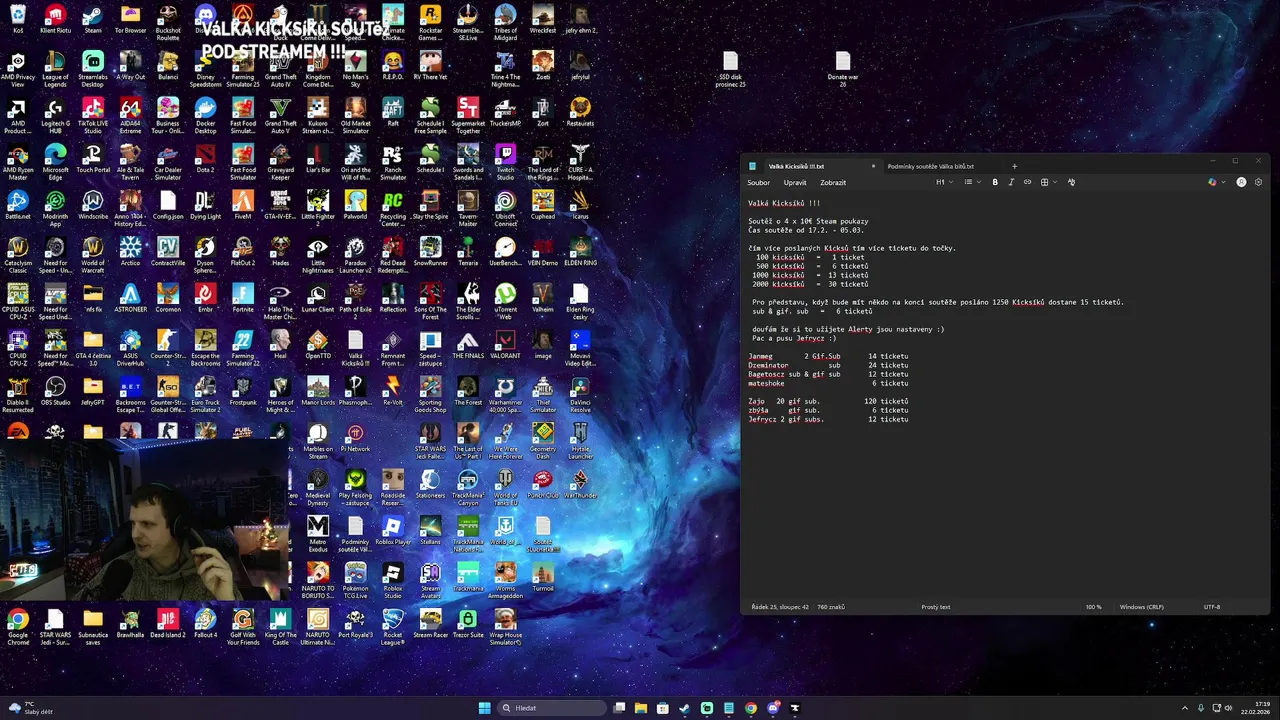The width and height of the screenshot is (1280, 720).
Task: Open Chrome from the taskbar
Action: (x=751, y=708)
